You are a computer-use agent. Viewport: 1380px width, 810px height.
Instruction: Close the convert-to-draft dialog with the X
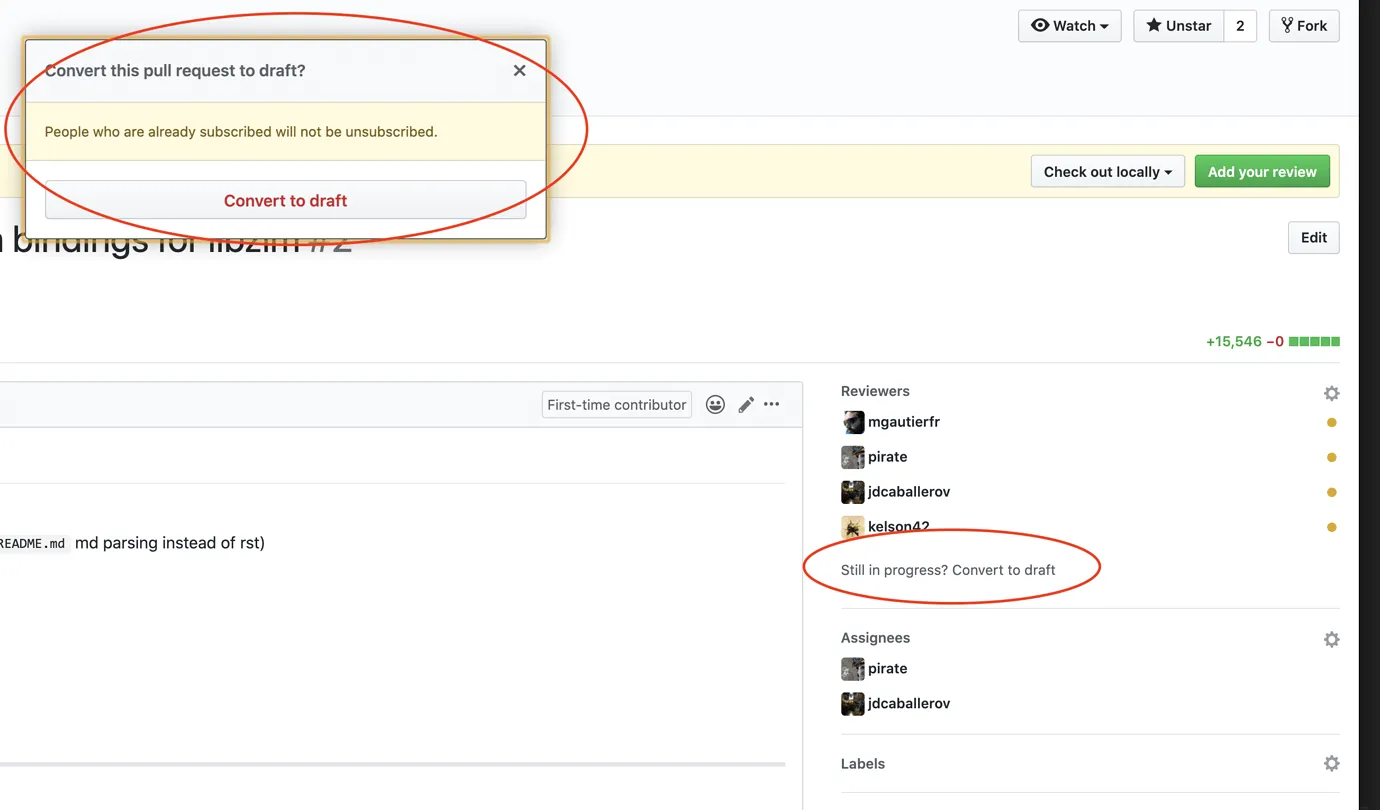coord(519,70)
